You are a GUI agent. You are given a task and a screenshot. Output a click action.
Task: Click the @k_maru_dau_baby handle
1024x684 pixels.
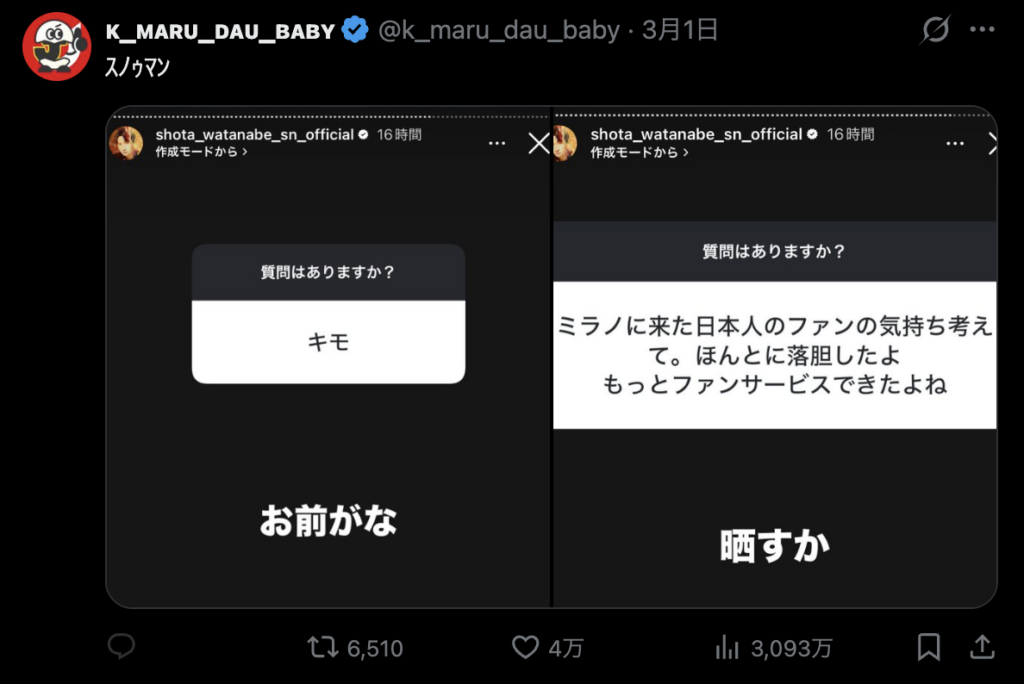pyautogui.click(x=498, y=30)
